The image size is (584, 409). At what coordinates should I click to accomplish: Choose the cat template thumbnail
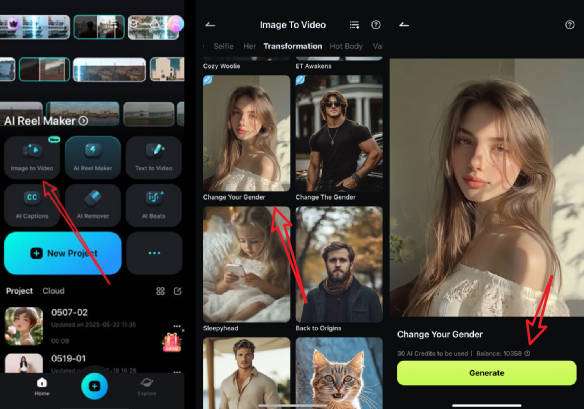(x=339, y=373)
